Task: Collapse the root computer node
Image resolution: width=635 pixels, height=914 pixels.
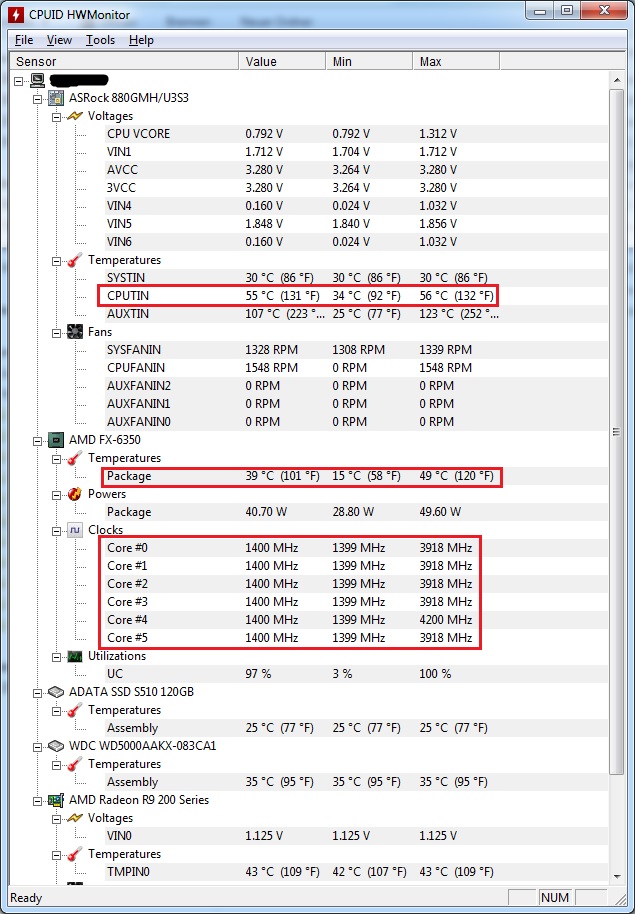Action: (19, 80)
